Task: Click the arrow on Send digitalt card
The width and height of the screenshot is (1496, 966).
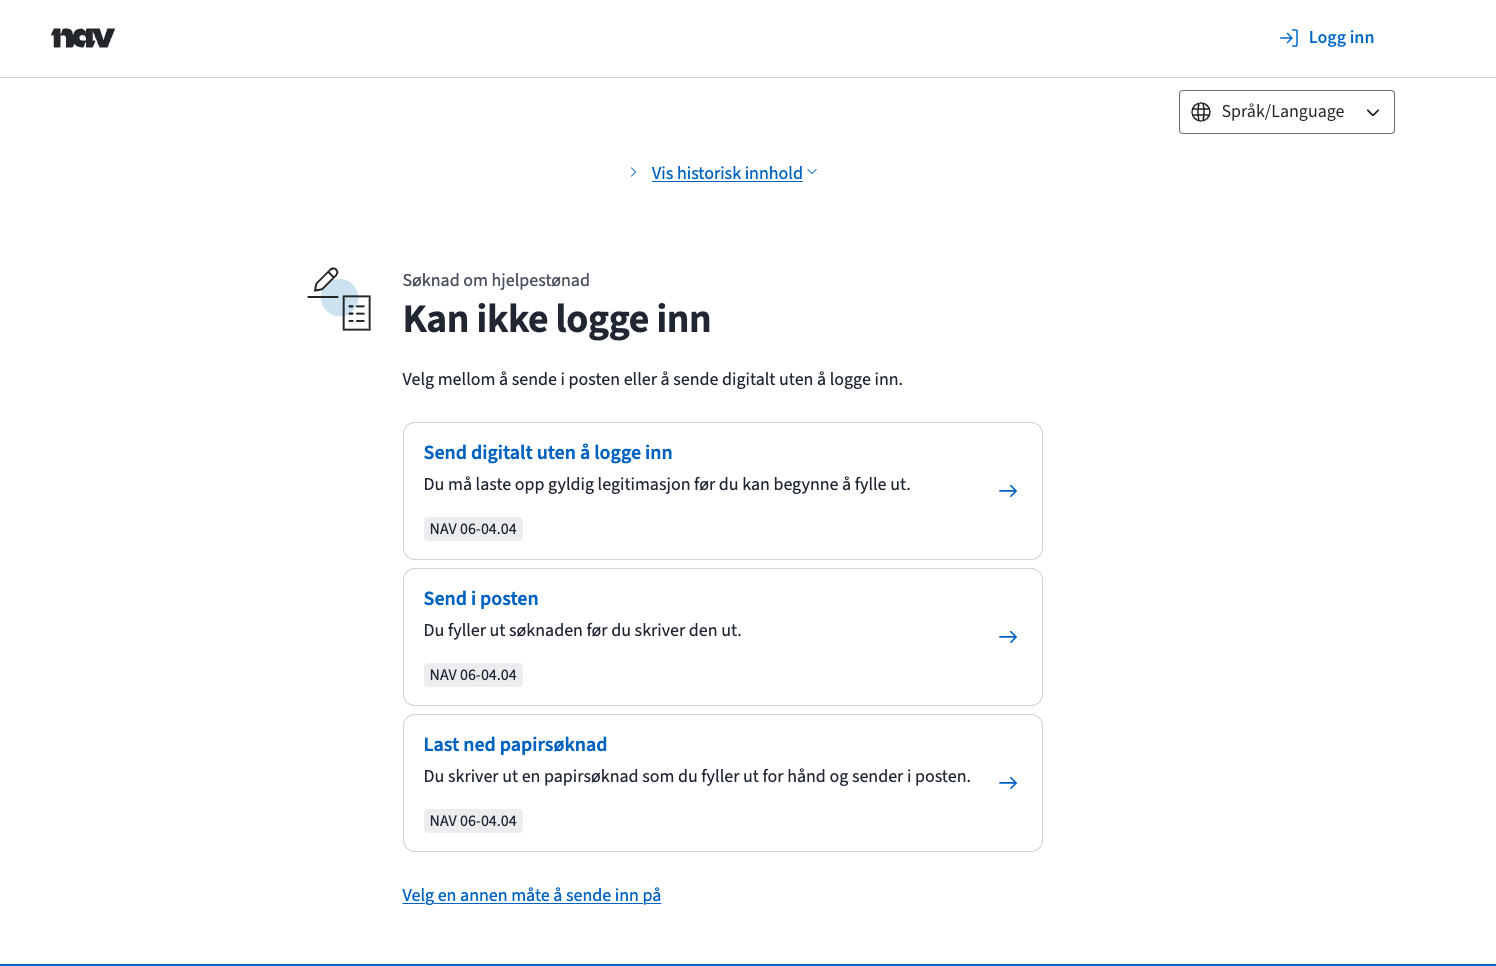Action: point(1008,491)
